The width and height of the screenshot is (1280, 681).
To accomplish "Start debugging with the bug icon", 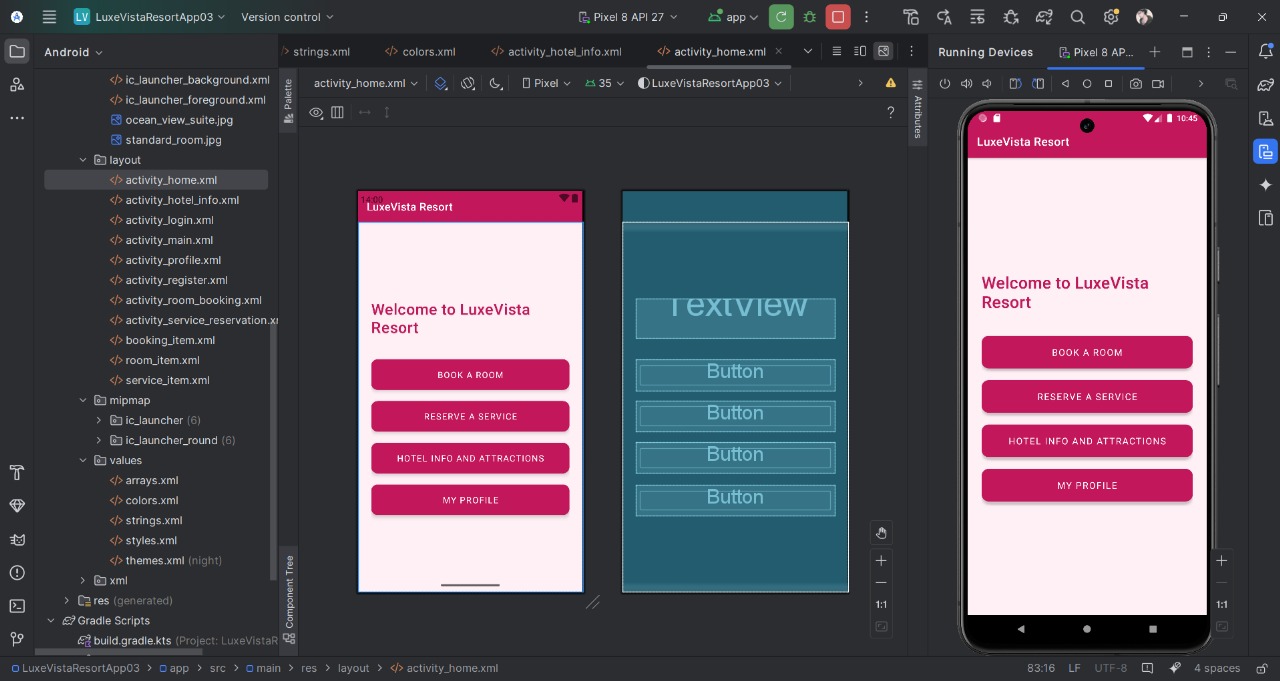I will point(810,17).
